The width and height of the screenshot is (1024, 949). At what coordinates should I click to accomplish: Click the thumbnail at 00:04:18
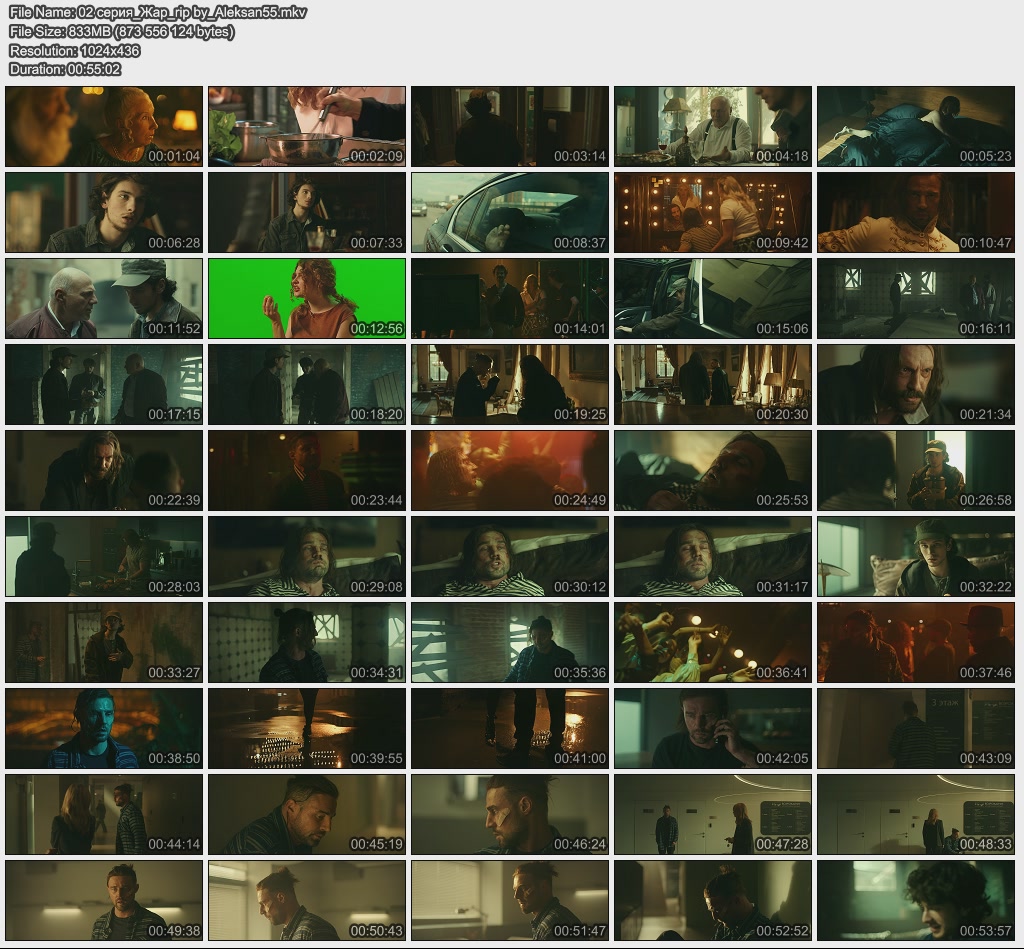[x=713, y=126]
